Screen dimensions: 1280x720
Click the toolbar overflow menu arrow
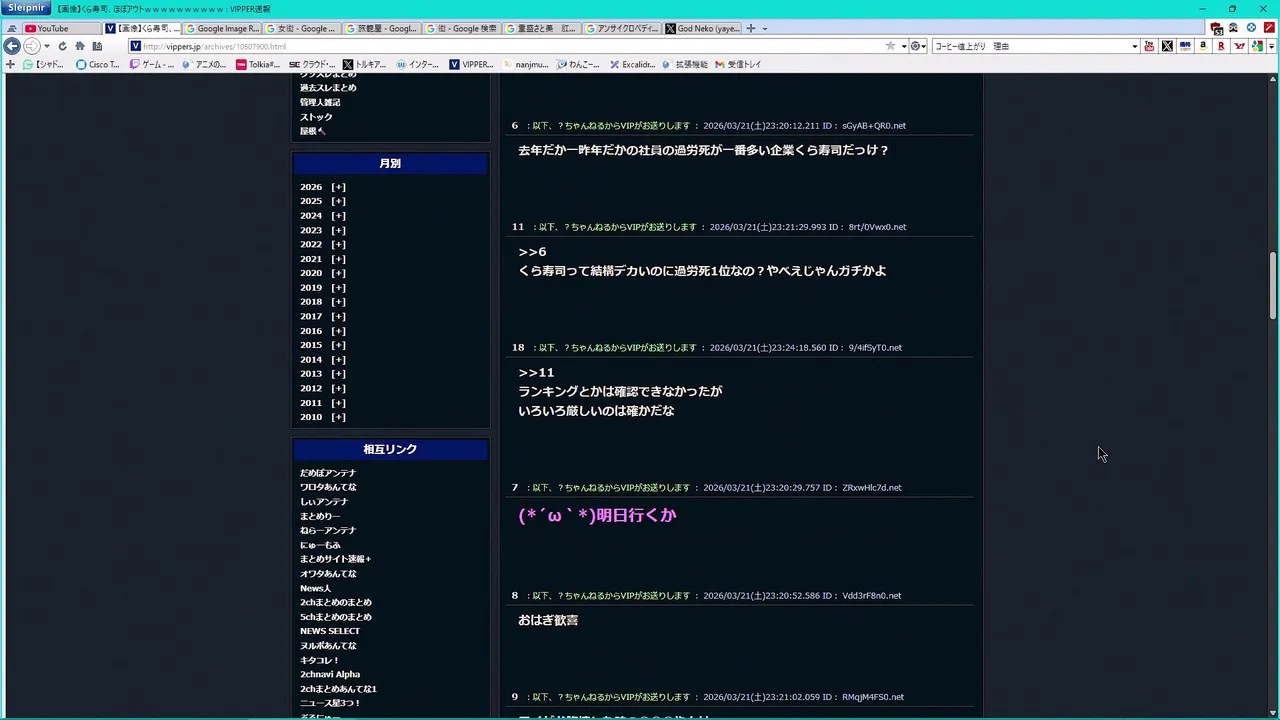coord(1271,46)
